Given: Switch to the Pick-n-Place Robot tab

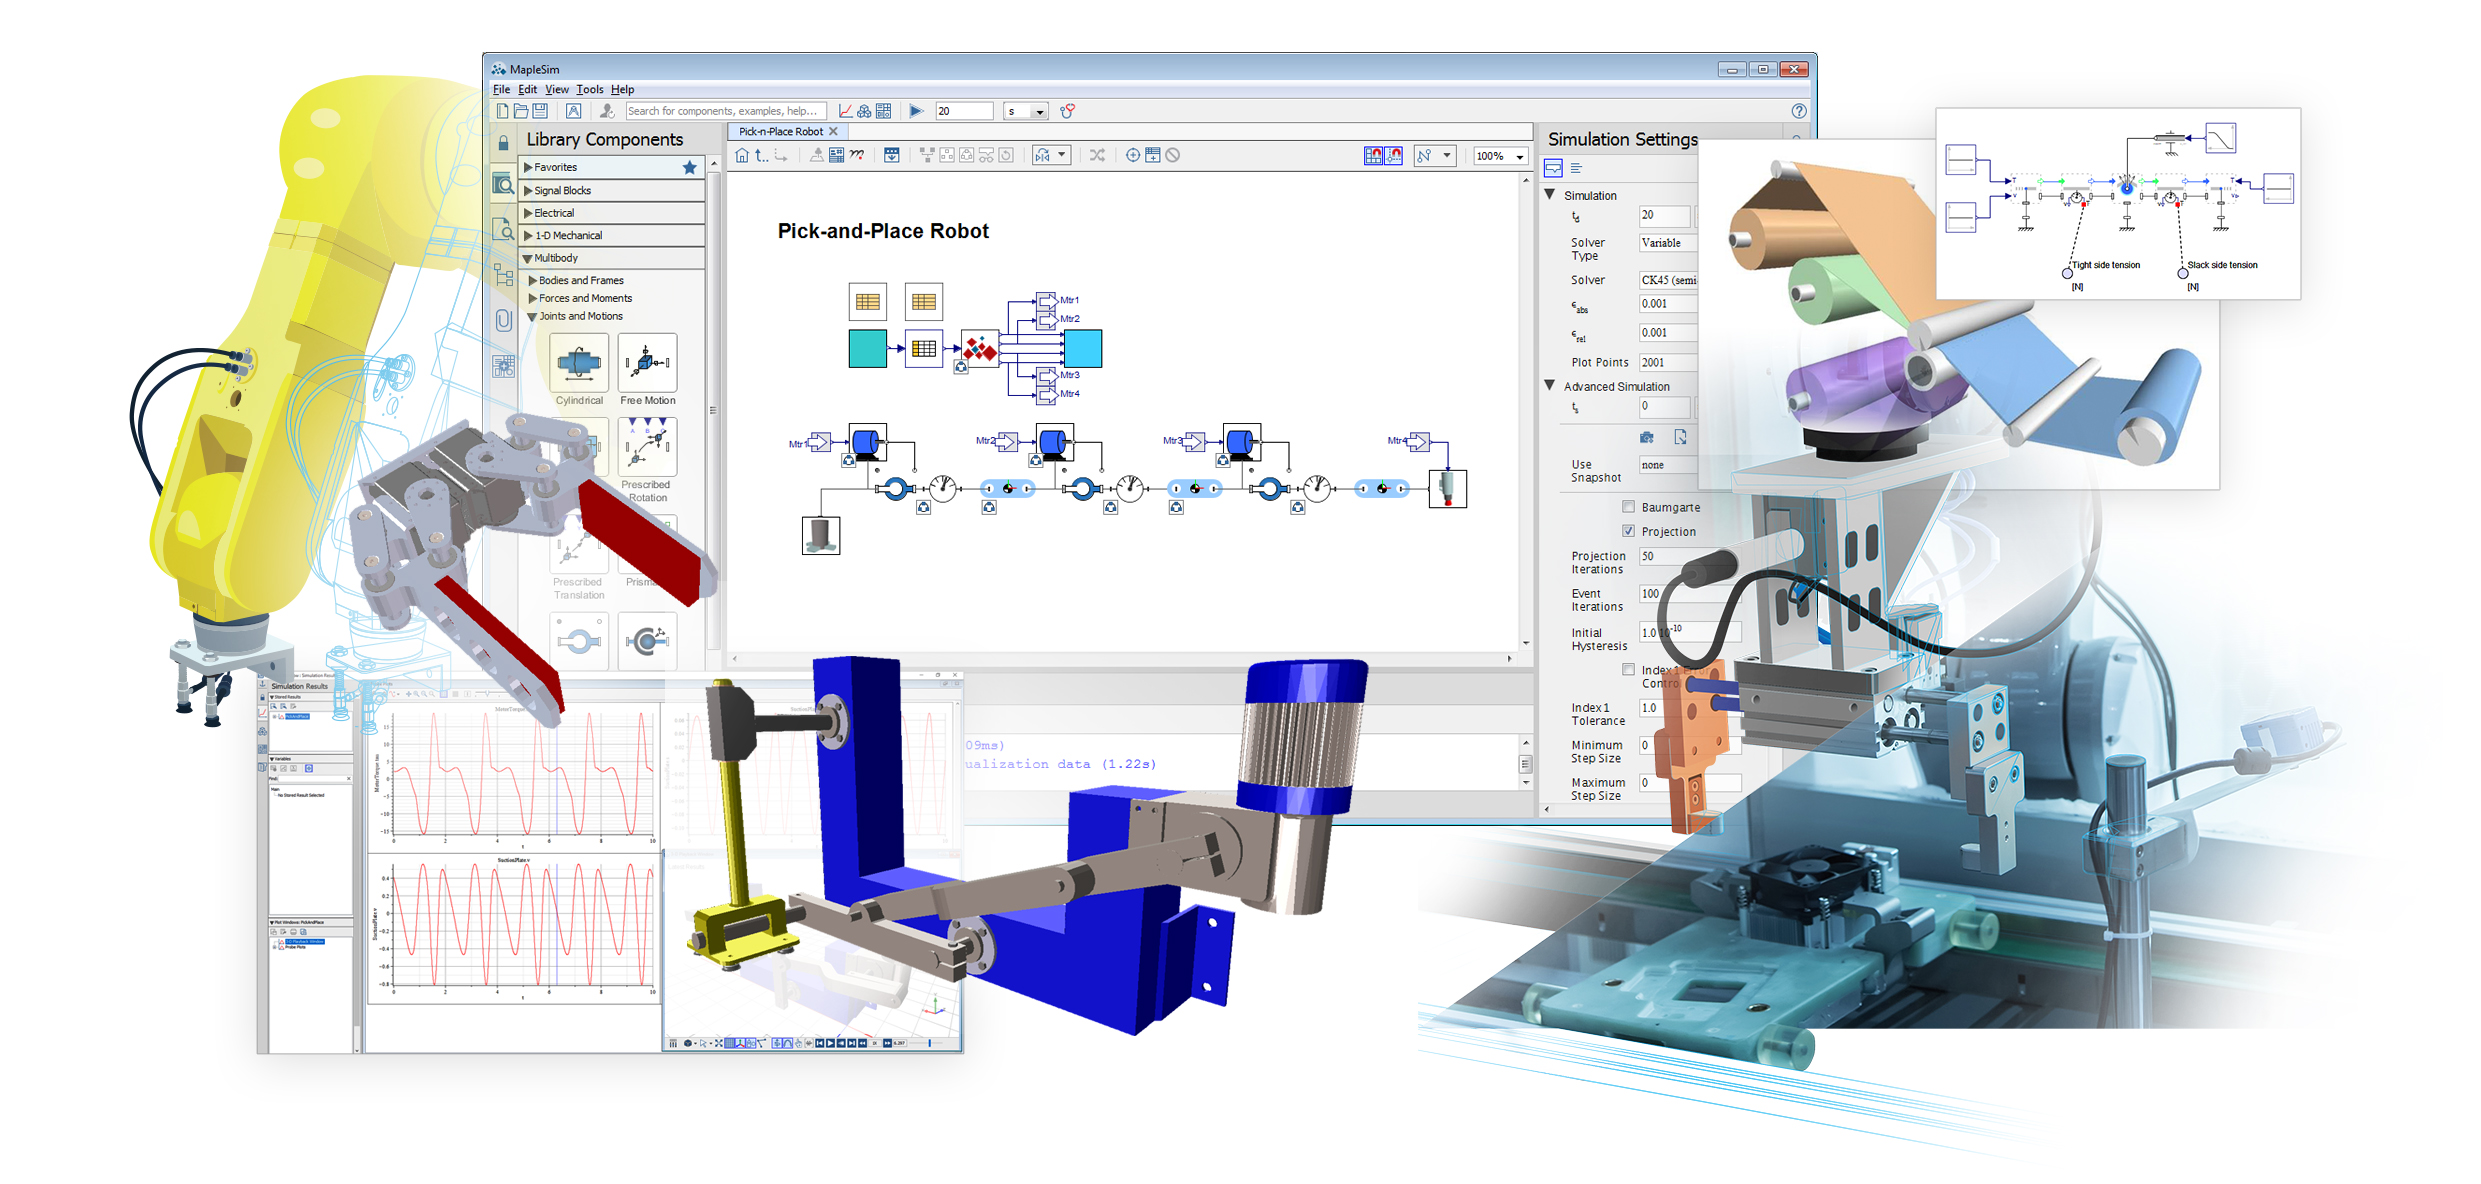Looking at the screenshot, I should (x=781, y=132).
